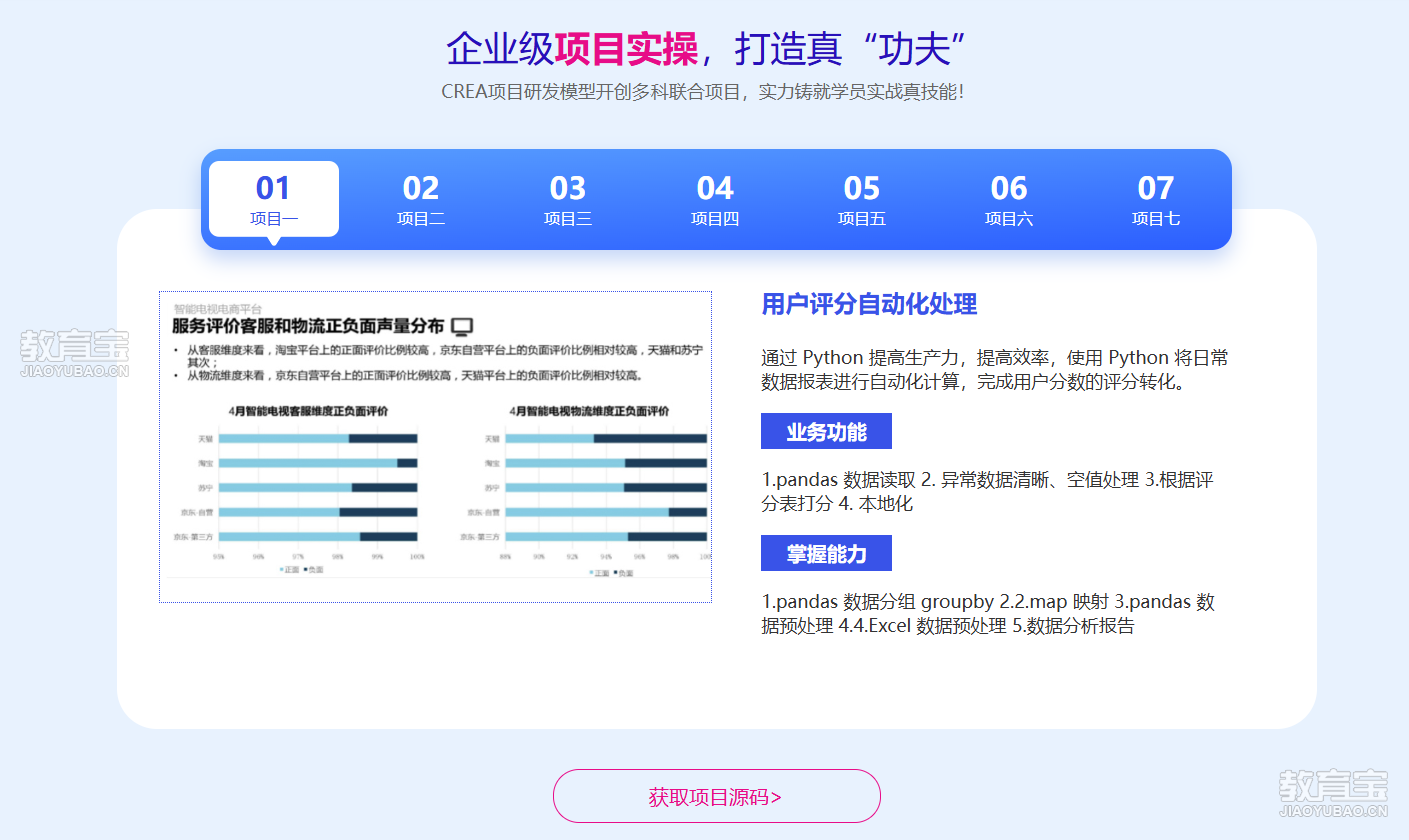
Task: Click the 服务评价客服和物流正负面声量分布 chart title
Action: 308,326
